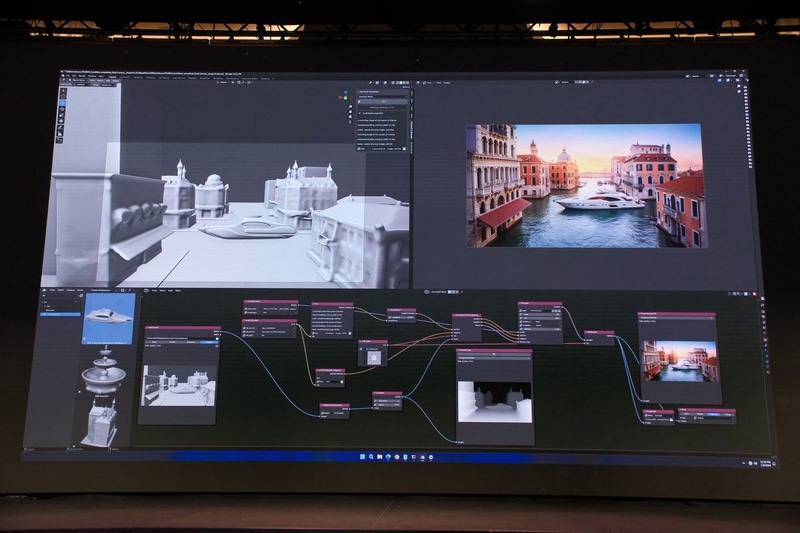The image size is (800, 533).
Task: Select the Measure tool
Action: click(x=61, y=134)
